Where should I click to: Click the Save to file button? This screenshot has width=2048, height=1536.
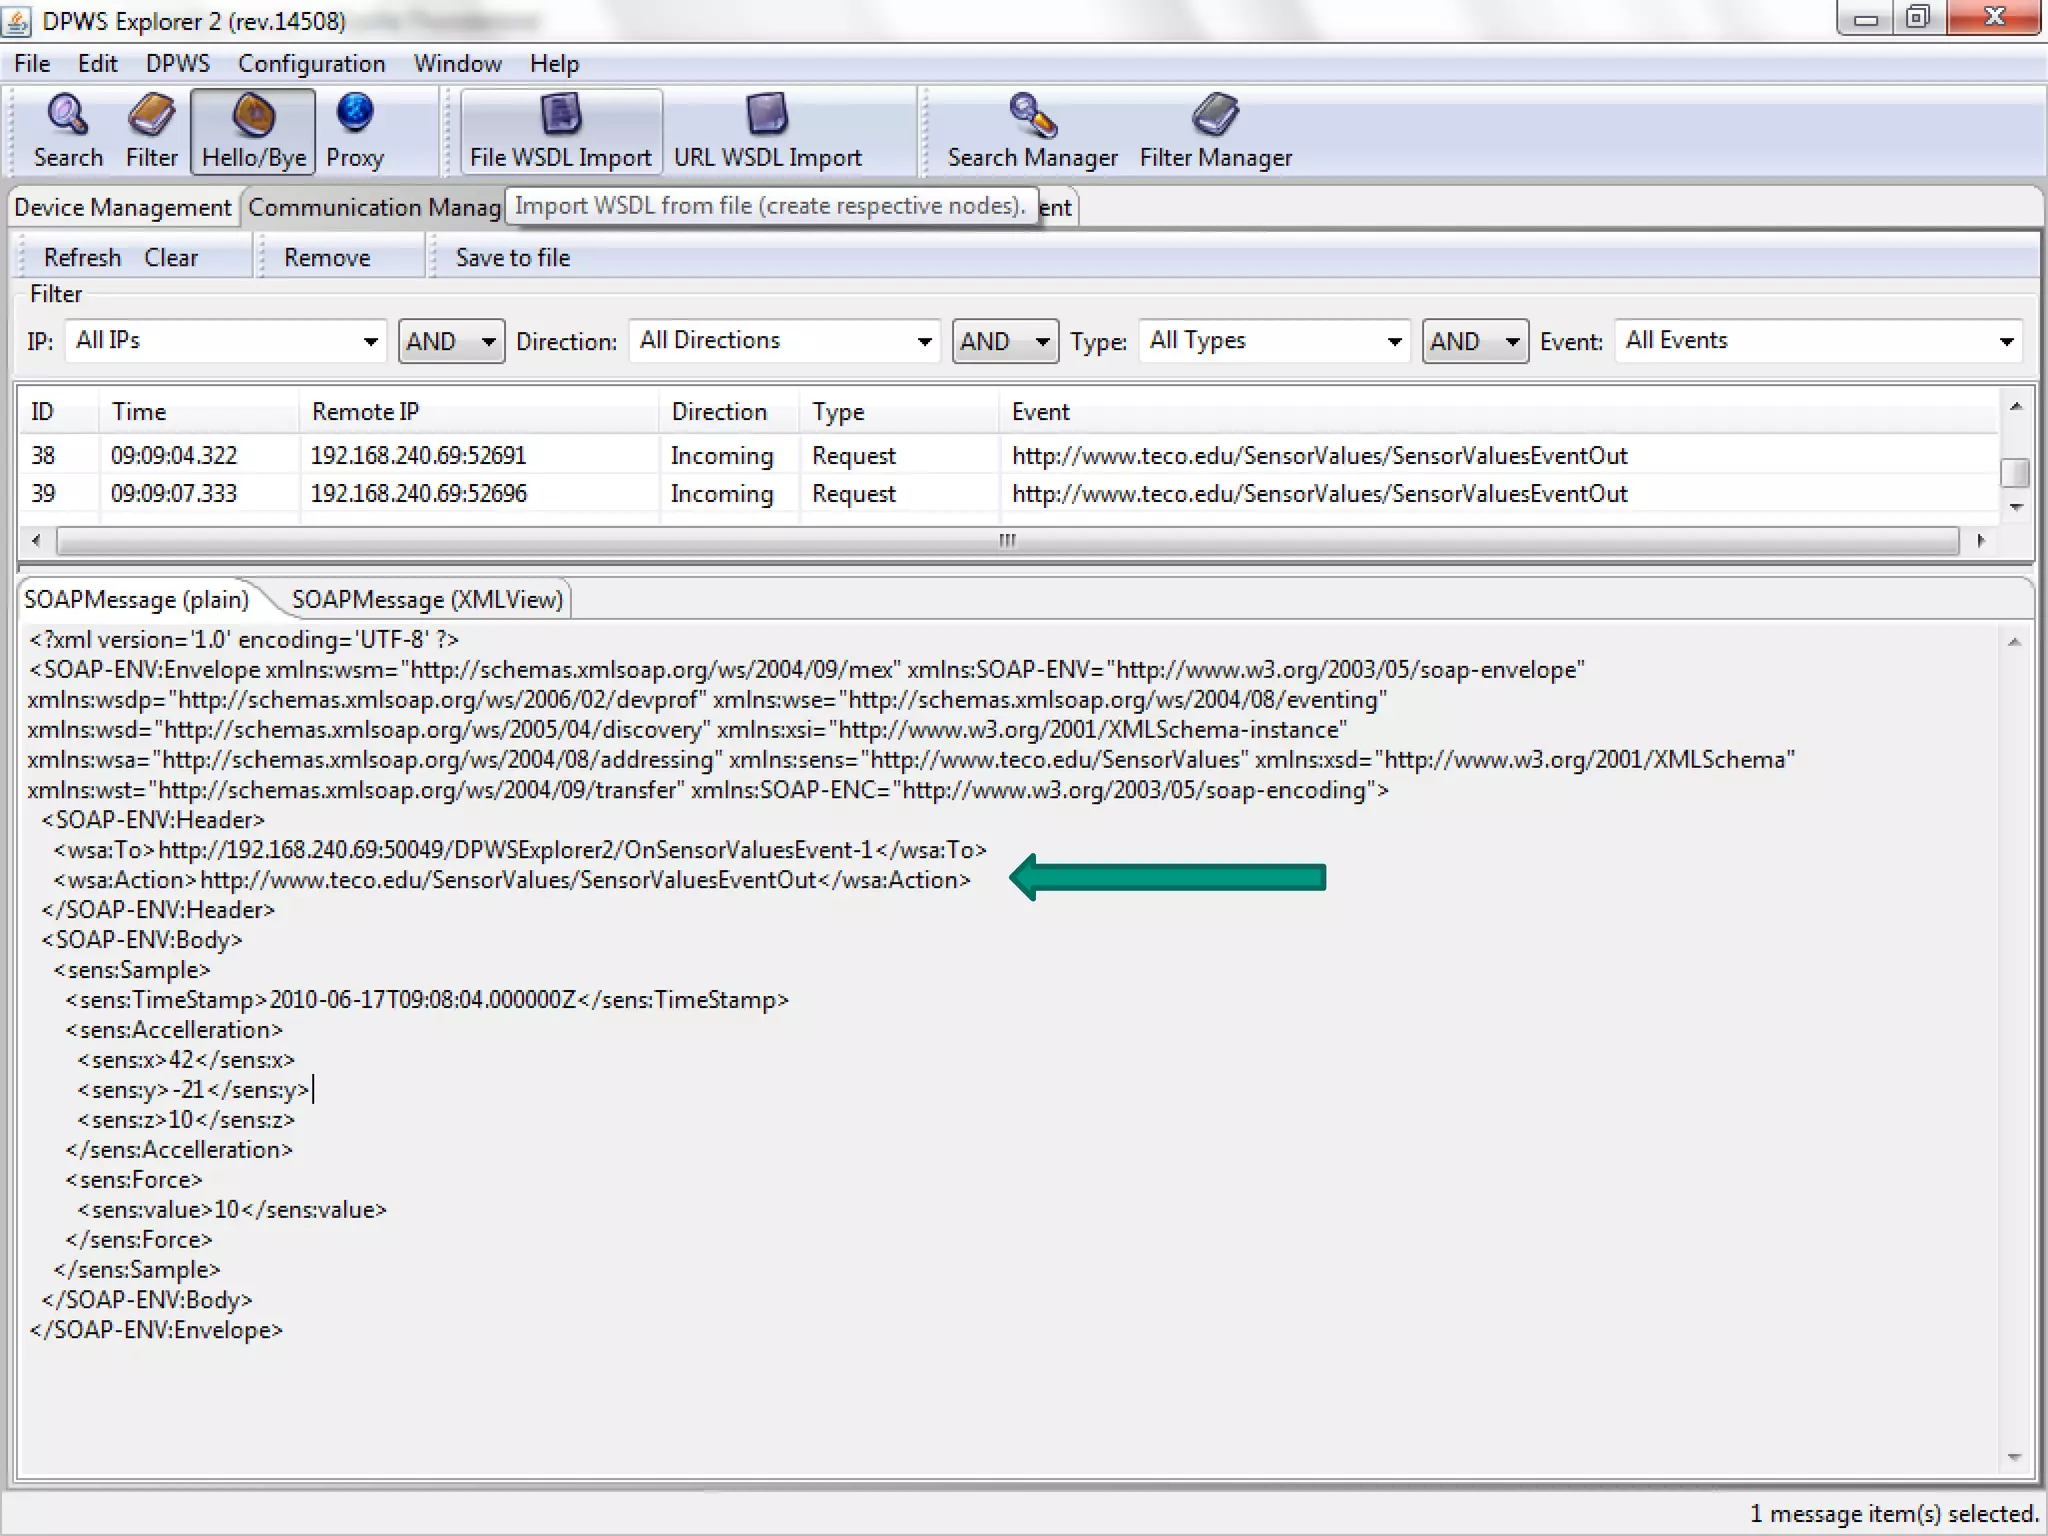512,258
